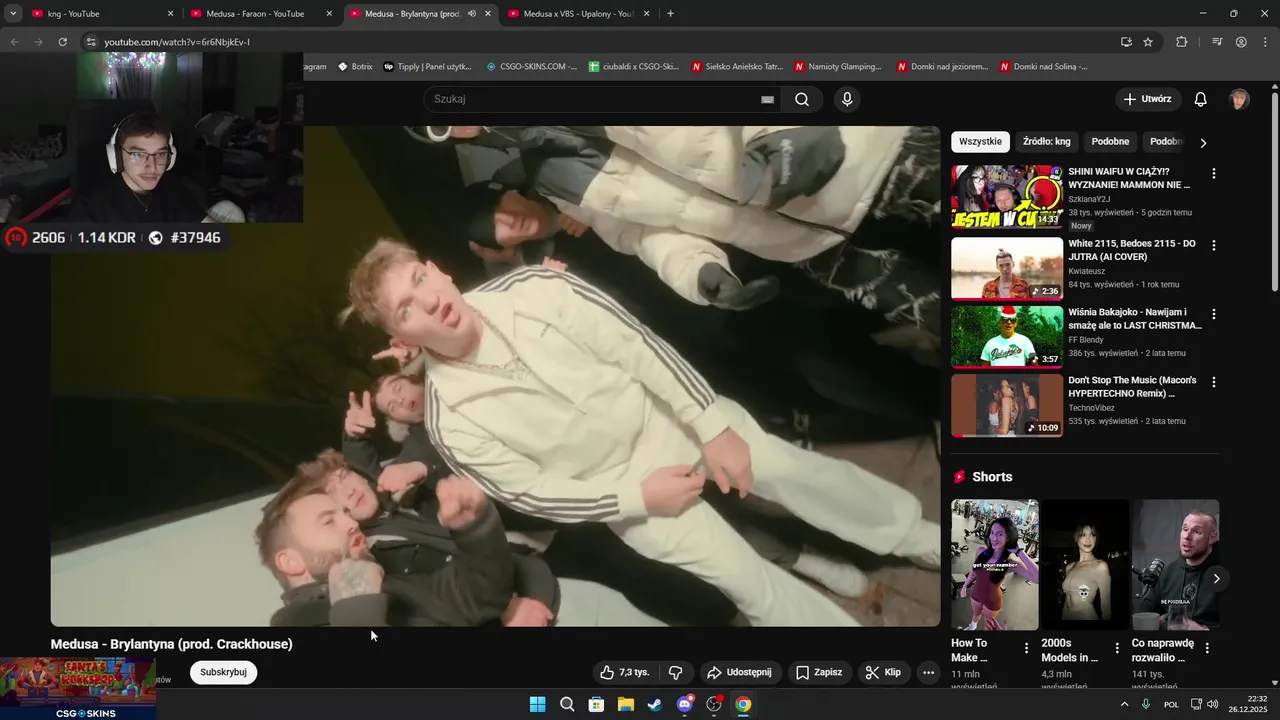Open options for Co naprawdę rozwaliło short
Viewport: 1280px width, 720px height.
coord(1207,648)
